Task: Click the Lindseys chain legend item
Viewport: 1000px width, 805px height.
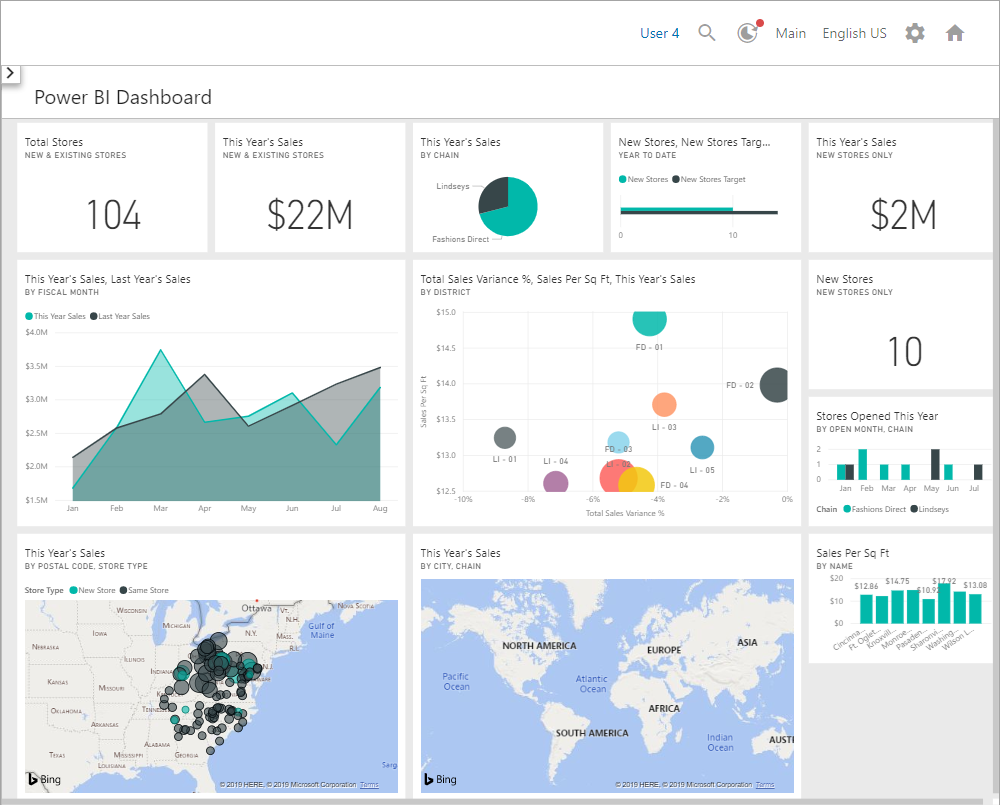Action: (x=928, y=509)
